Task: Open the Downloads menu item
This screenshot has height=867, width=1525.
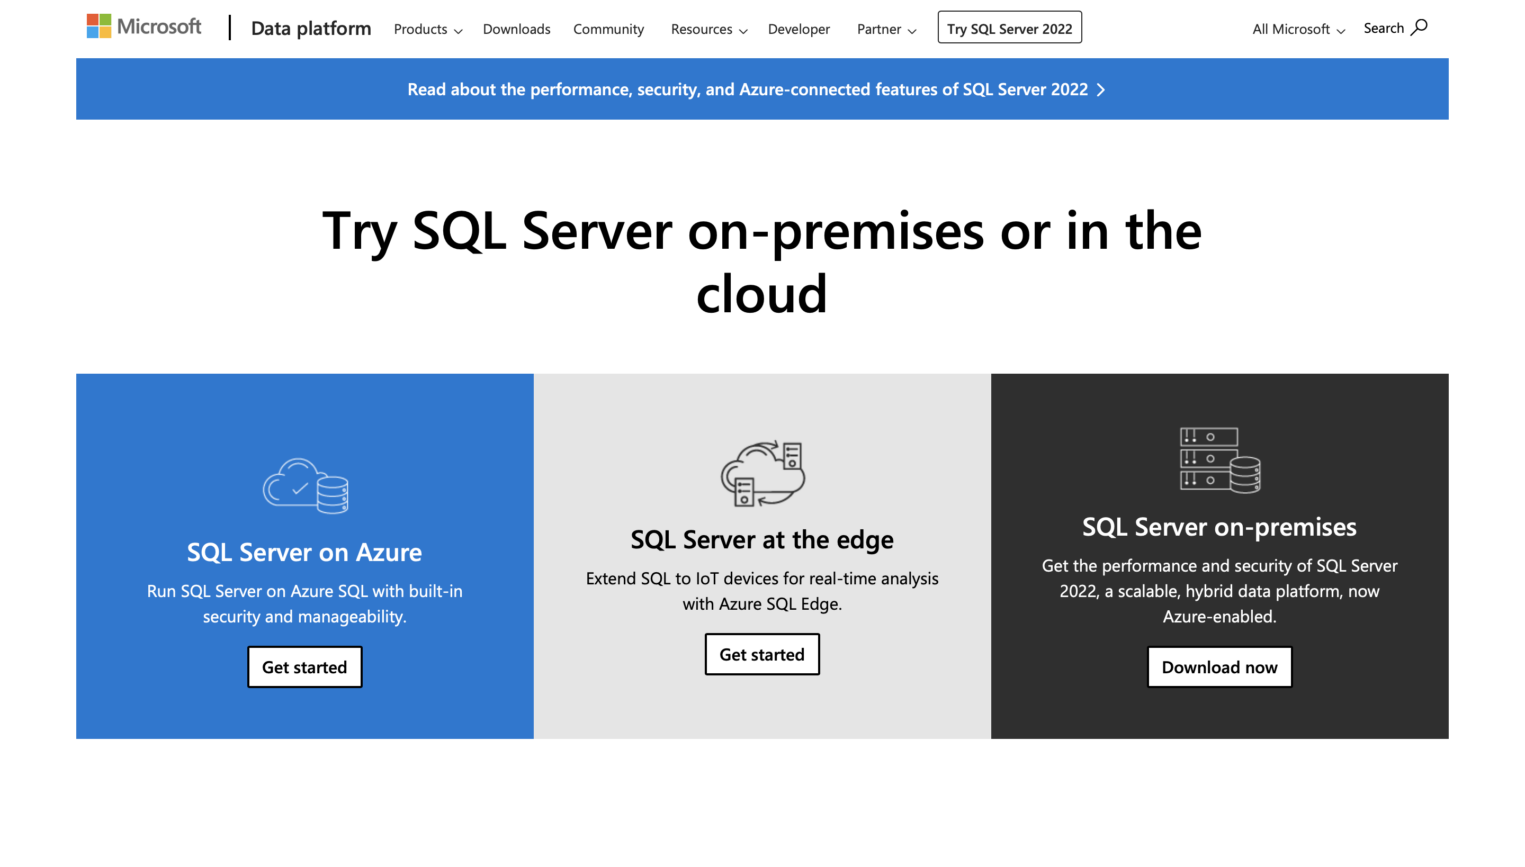Action: tap(516, 29)
